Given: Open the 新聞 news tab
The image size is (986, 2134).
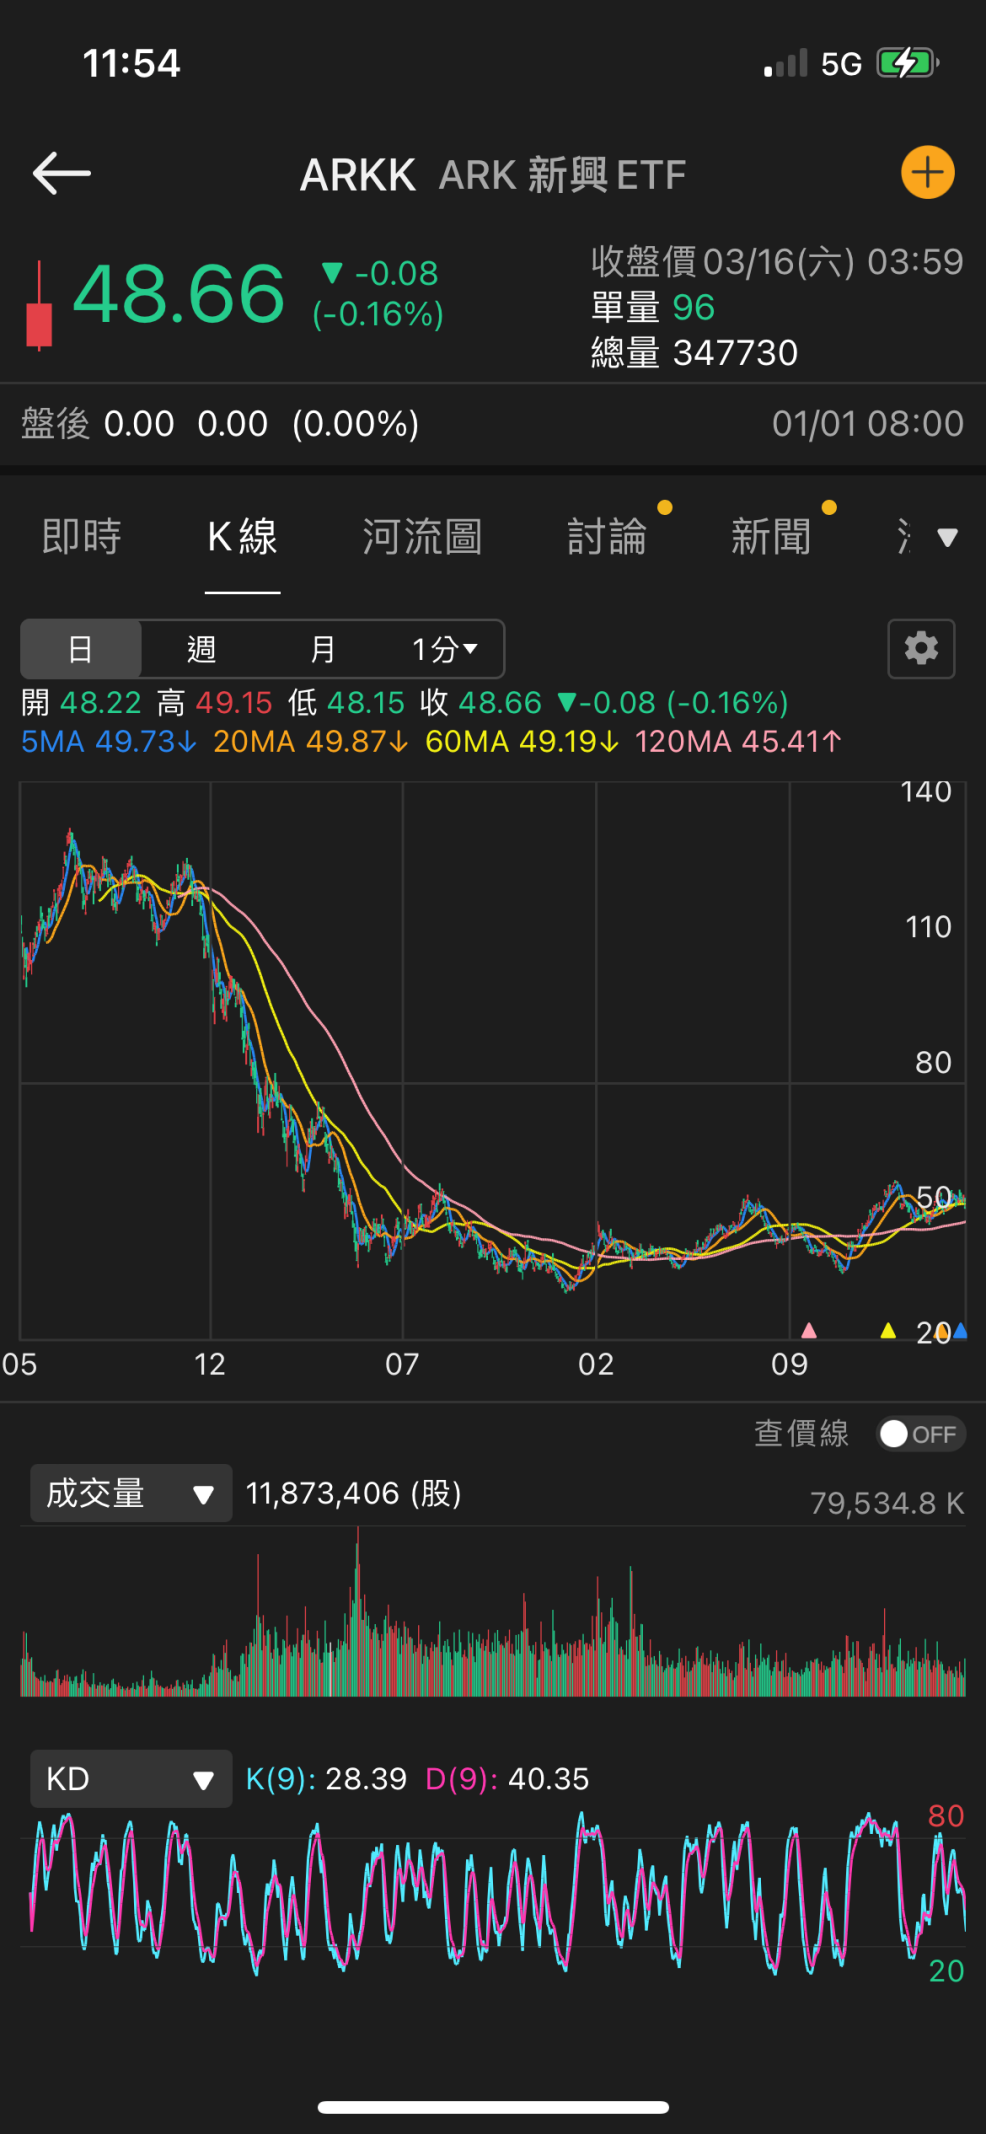Looking at the screenshot, I should 771,538.
